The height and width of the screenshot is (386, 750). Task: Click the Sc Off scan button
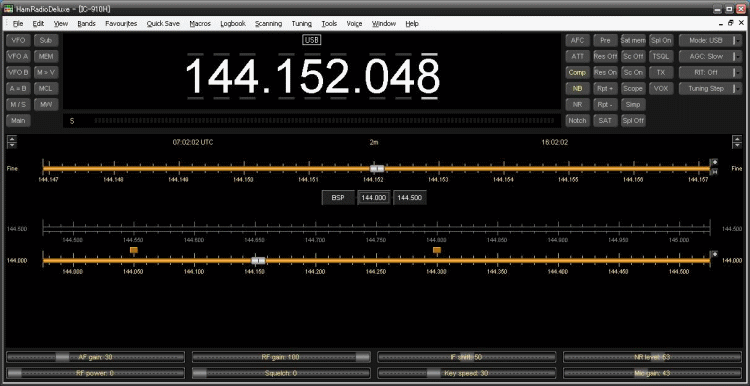click(x=633, y=56)
